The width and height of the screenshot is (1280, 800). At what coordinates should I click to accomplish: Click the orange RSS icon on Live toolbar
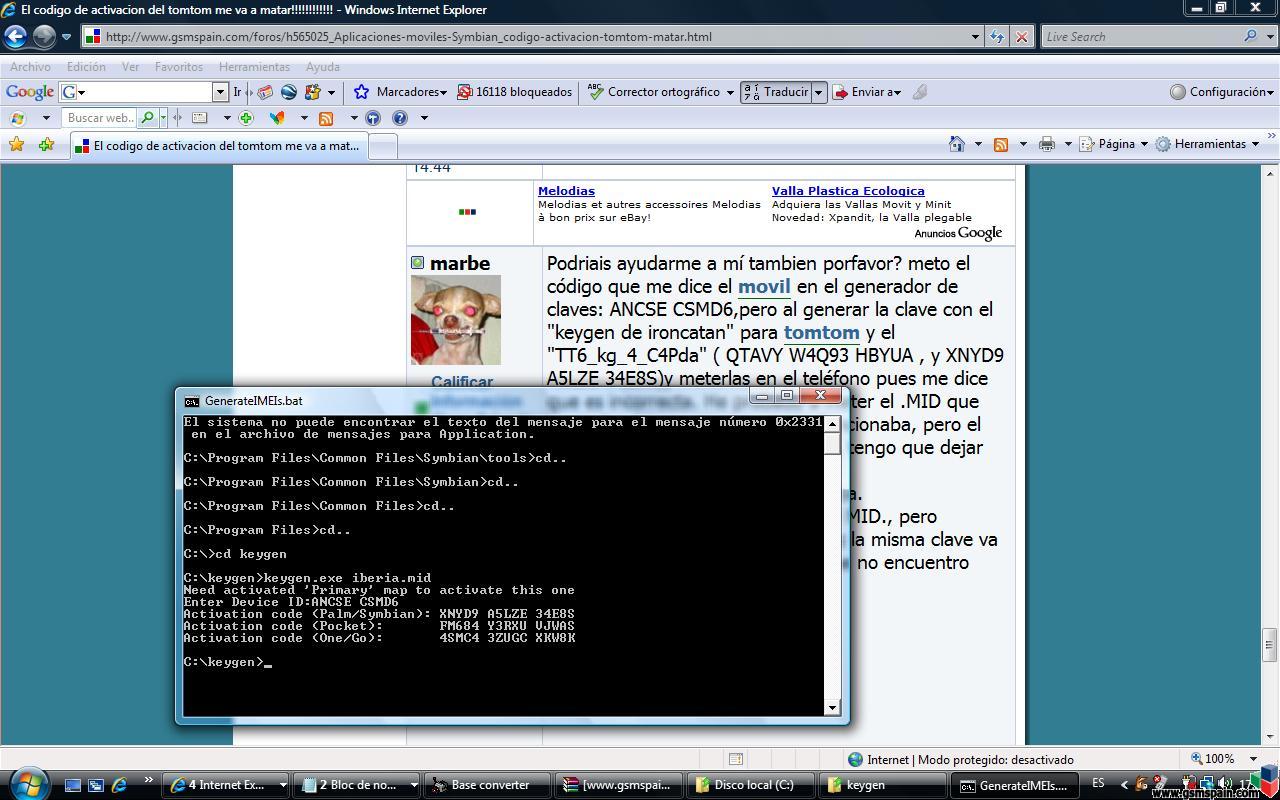326,118
